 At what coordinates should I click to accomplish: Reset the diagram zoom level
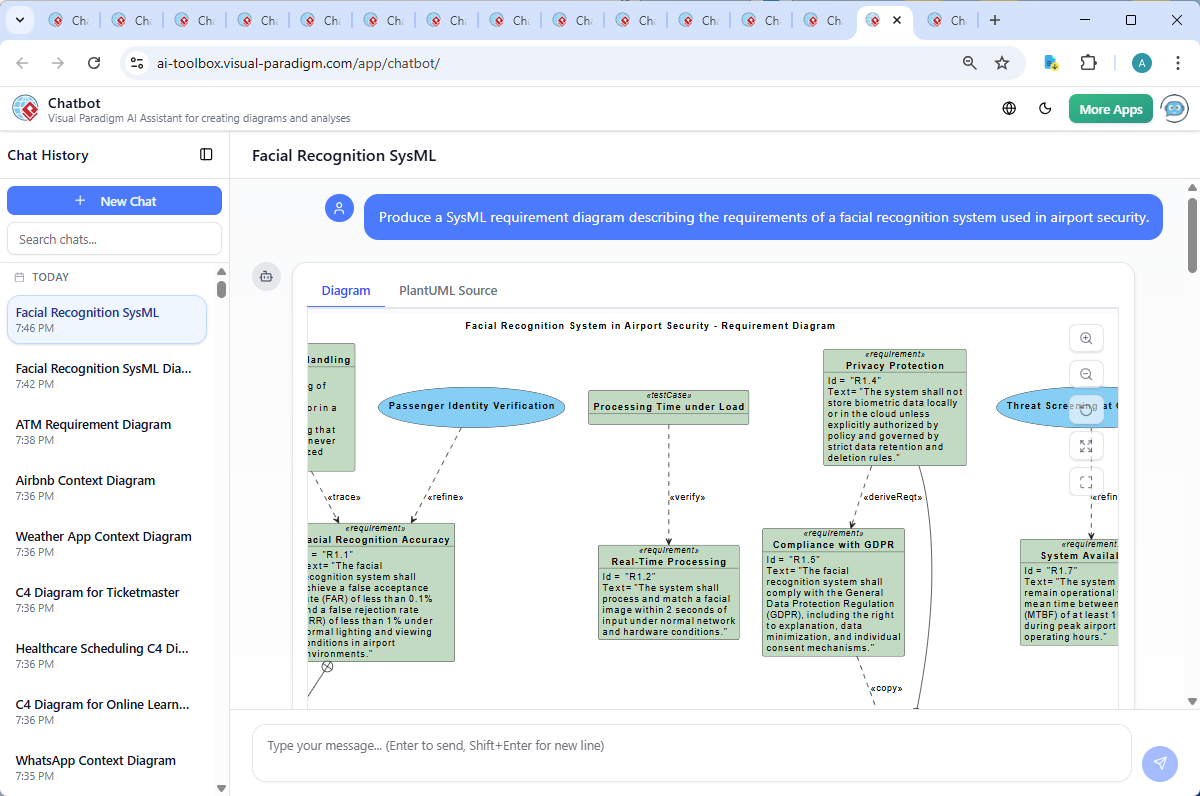[1086, 409]
